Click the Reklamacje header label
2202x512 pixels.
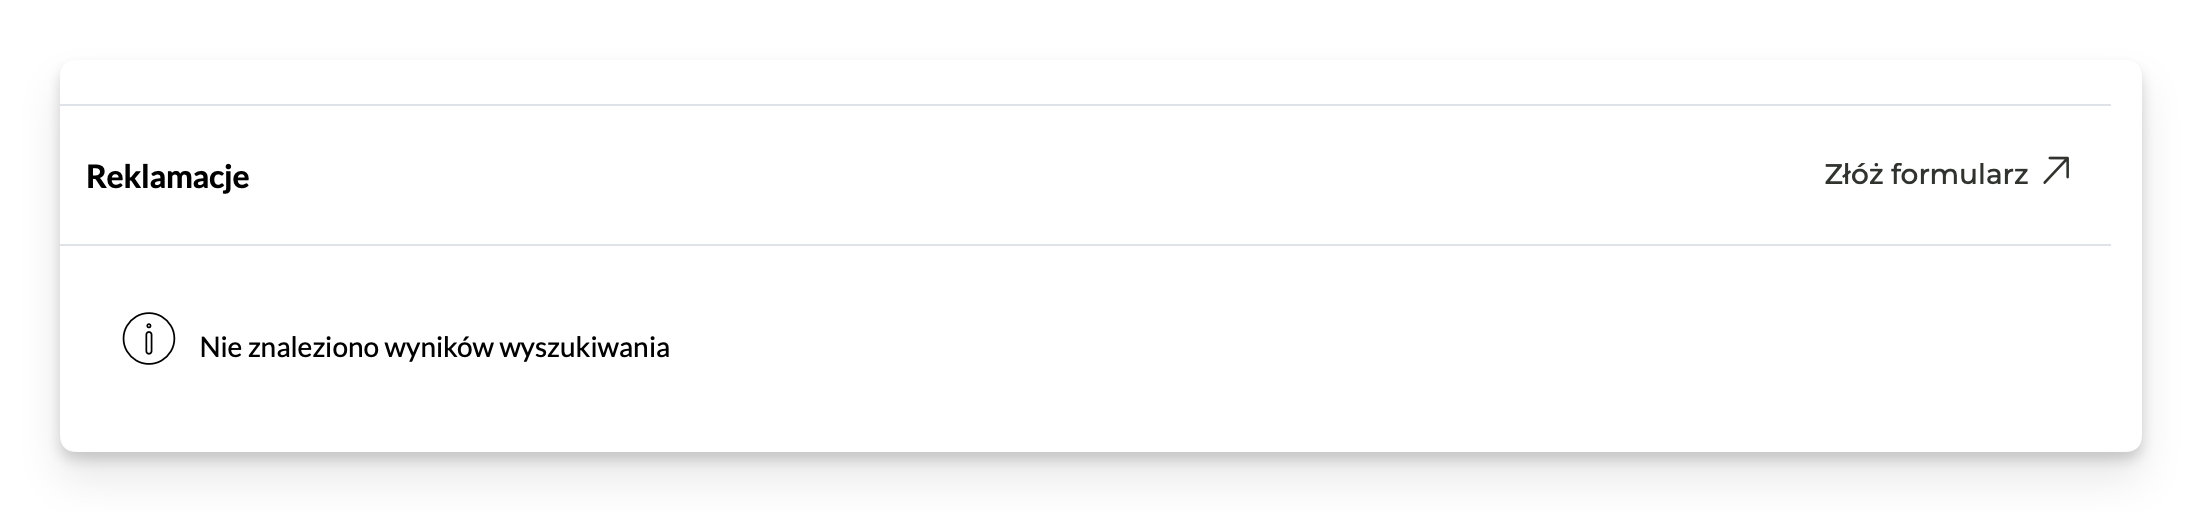[x=168, y=177]
